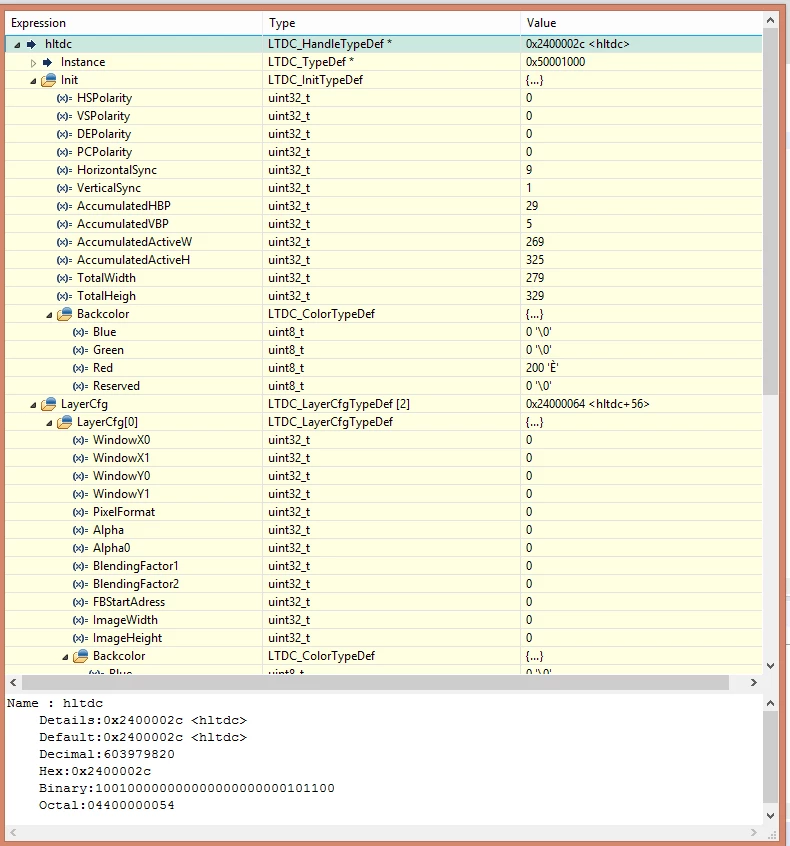This screenshot has height=846, width=790.
Task: Click the Red variable icon
Action: click(80, 368)
